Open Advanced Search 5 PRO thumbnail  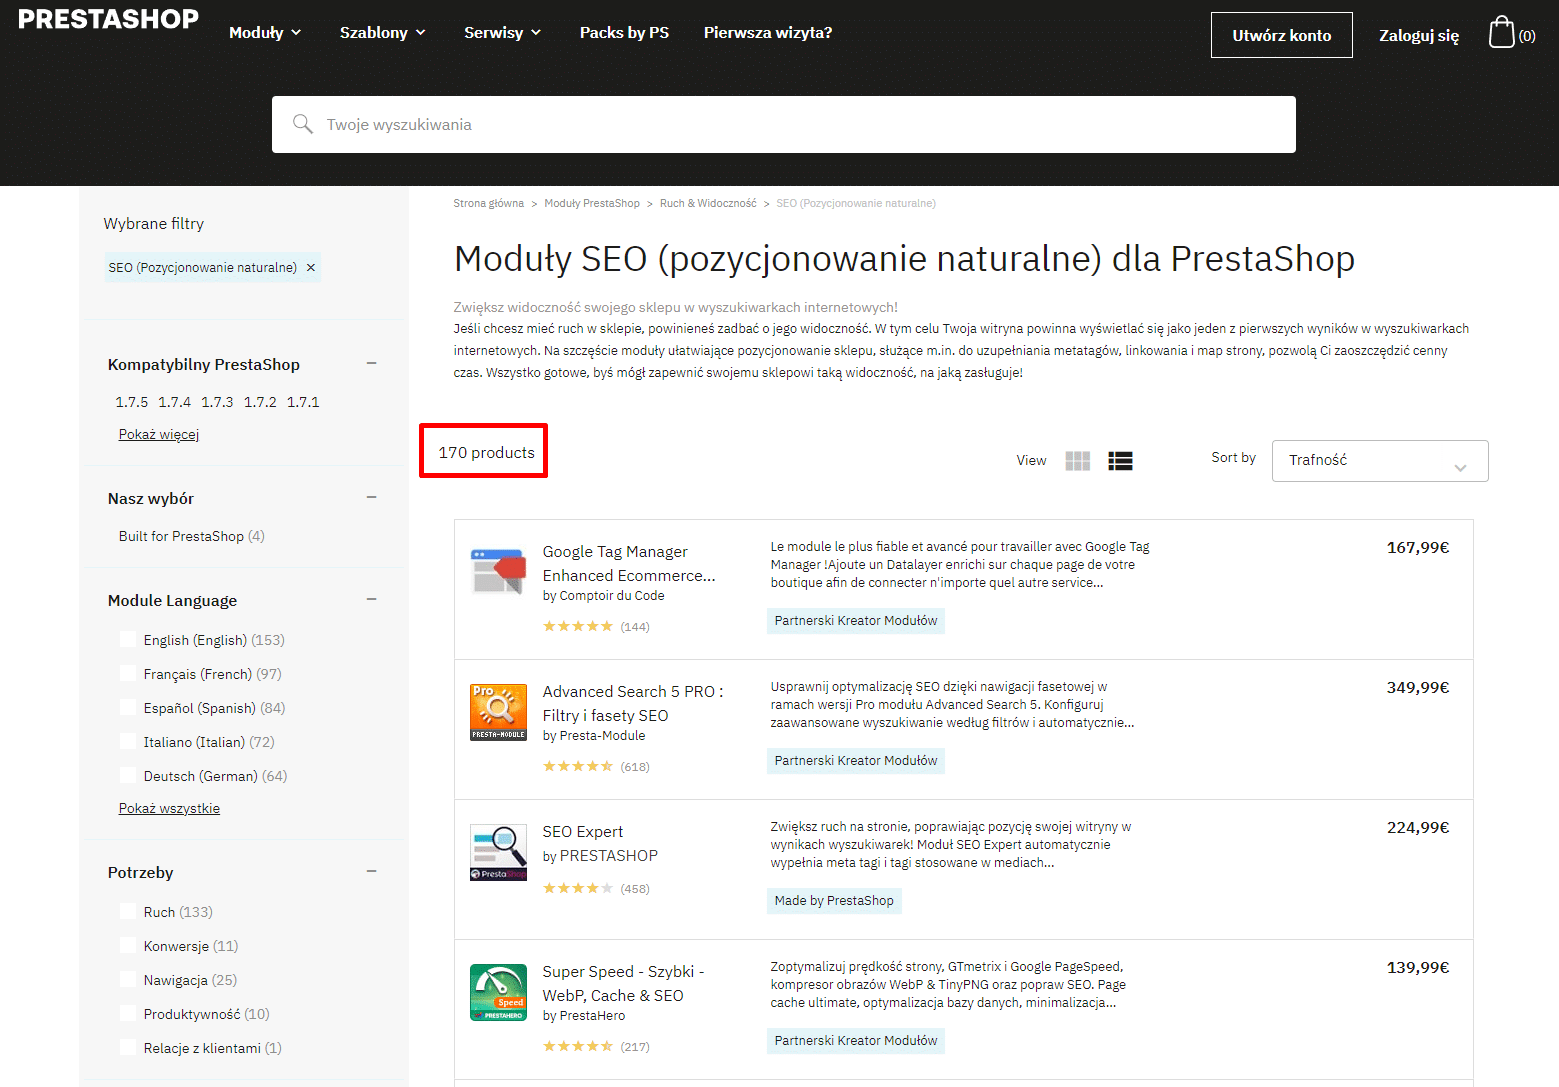(x=498, y=712)
